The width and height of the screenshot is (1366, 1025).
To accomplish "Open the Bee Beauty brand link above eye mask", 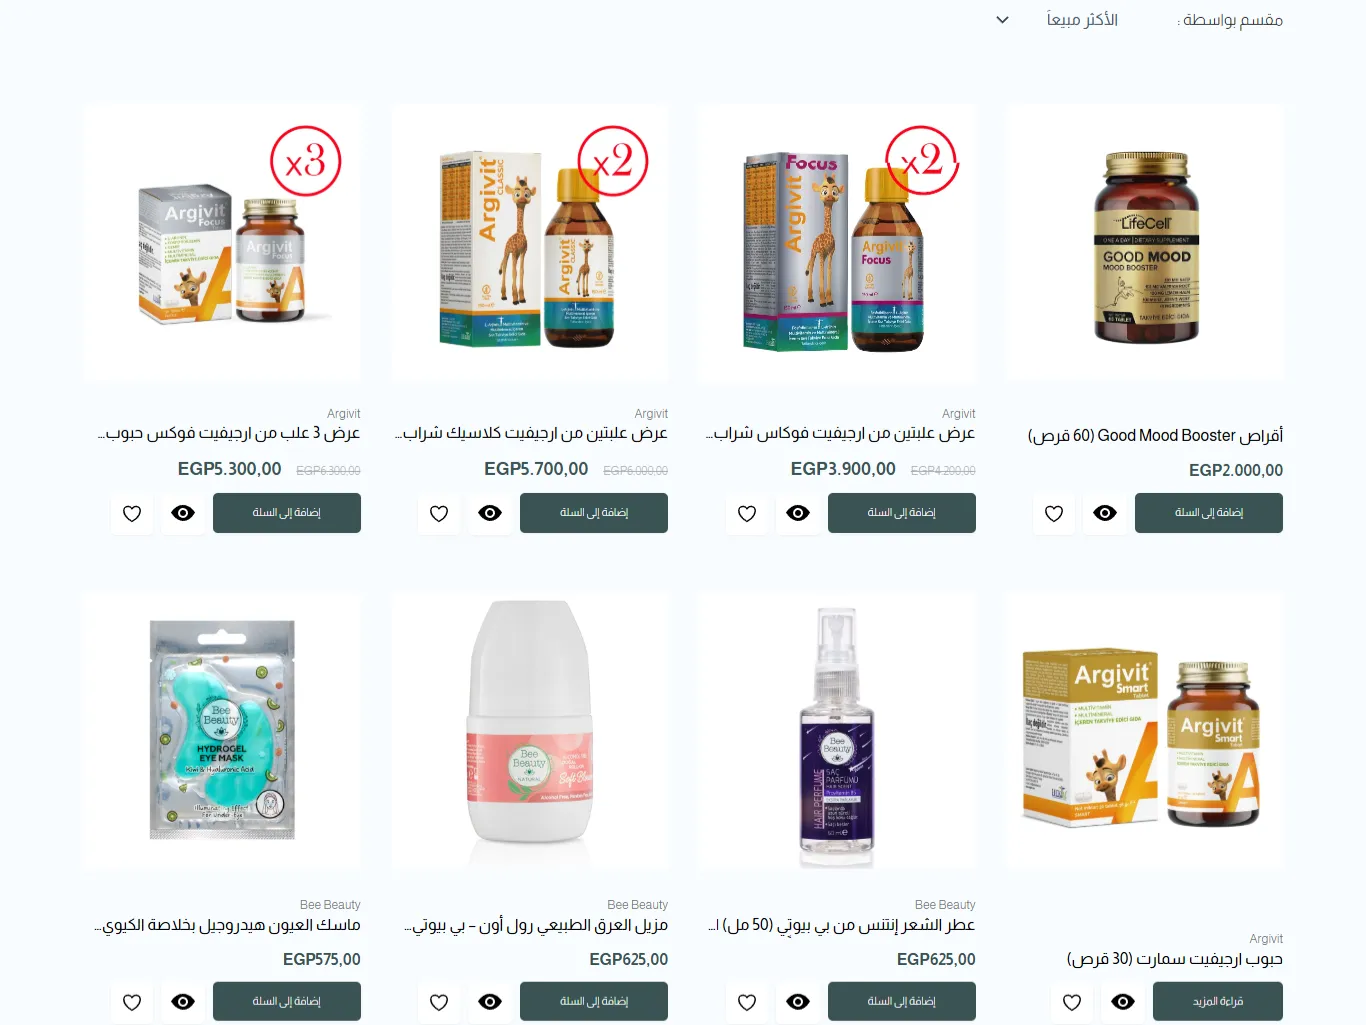I will tap(330, 904).
